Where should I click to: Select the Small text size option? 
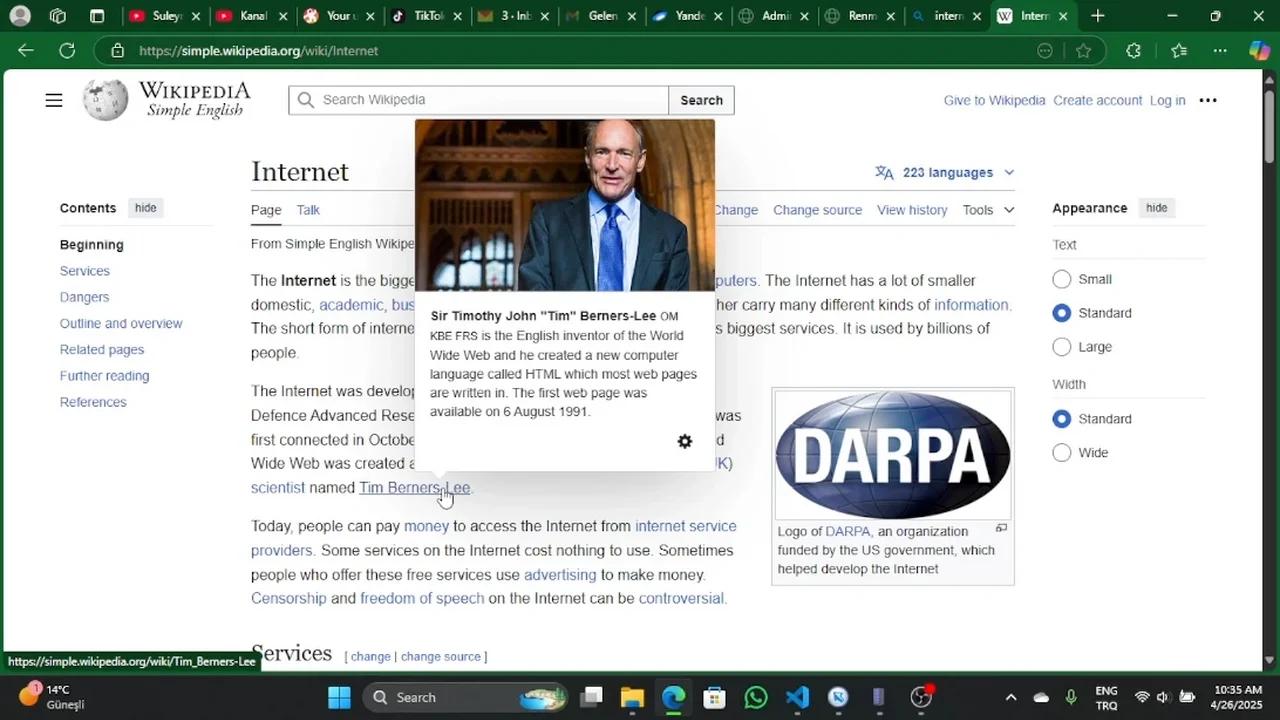coord(1061,279)
